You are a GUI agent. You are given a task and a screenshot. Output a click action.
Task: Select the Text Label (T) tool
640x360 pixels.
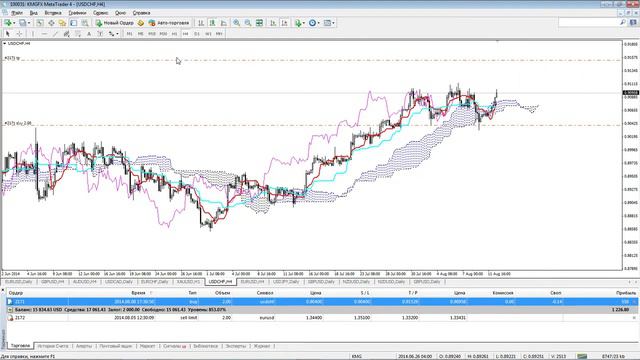click(x=100, y=34)
